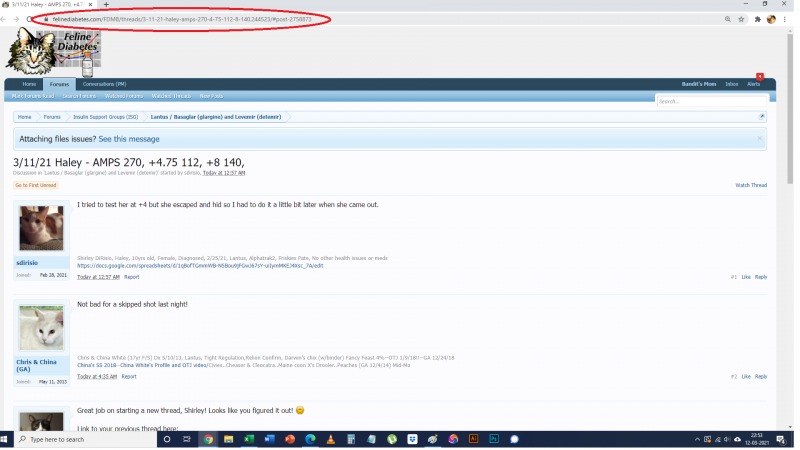
Task: Dismiss the Attaching files issues notice
Action: [759, 138]
